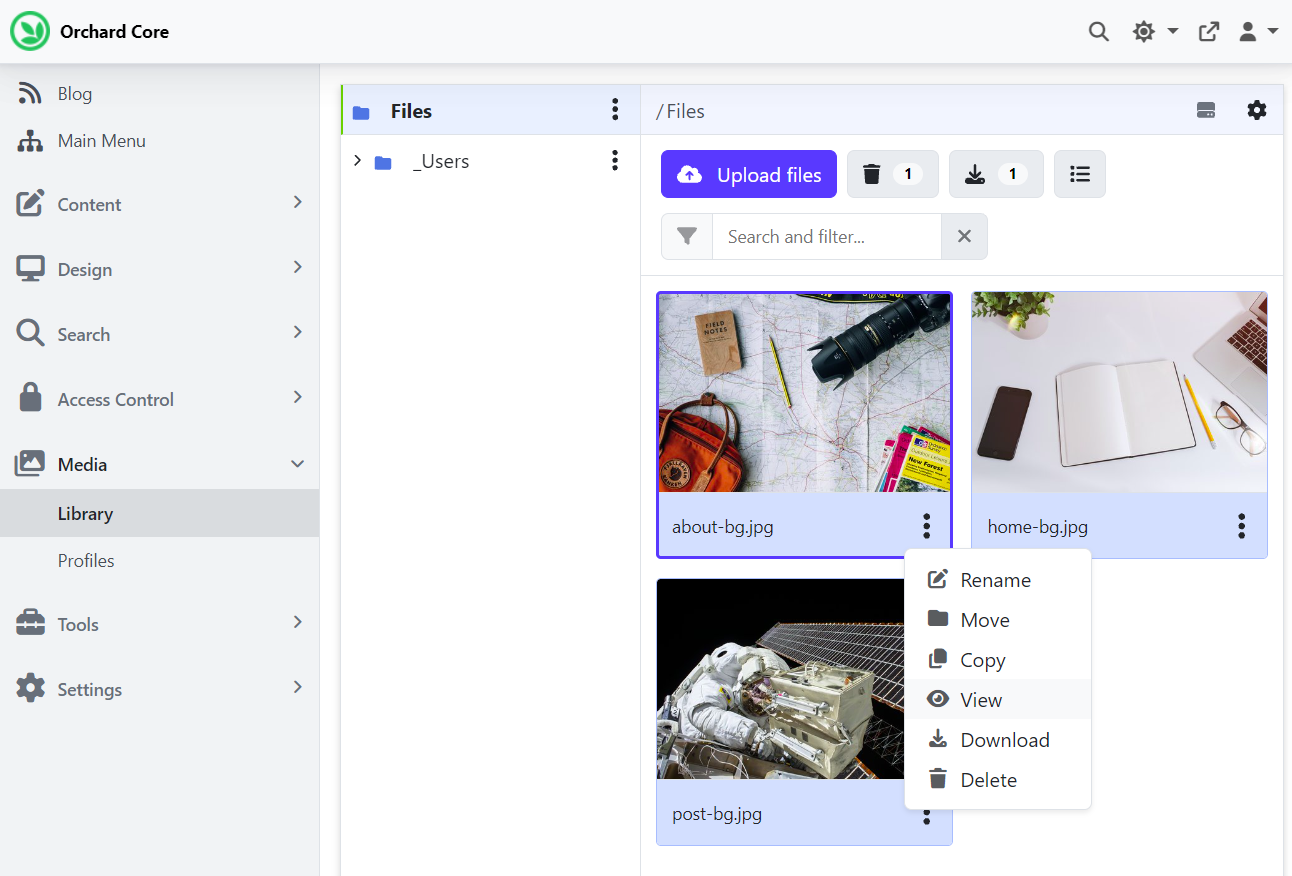
Task: Switch to list view icon
Action: point(1080,174)
